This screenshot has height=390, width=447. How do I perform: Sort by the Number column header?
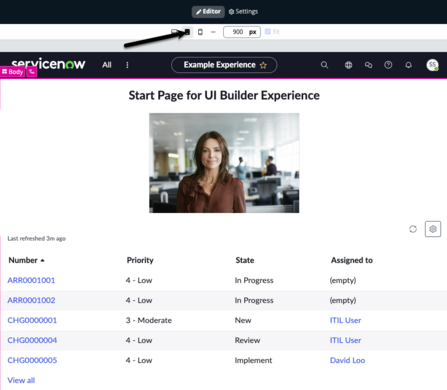tap(26, 260)
